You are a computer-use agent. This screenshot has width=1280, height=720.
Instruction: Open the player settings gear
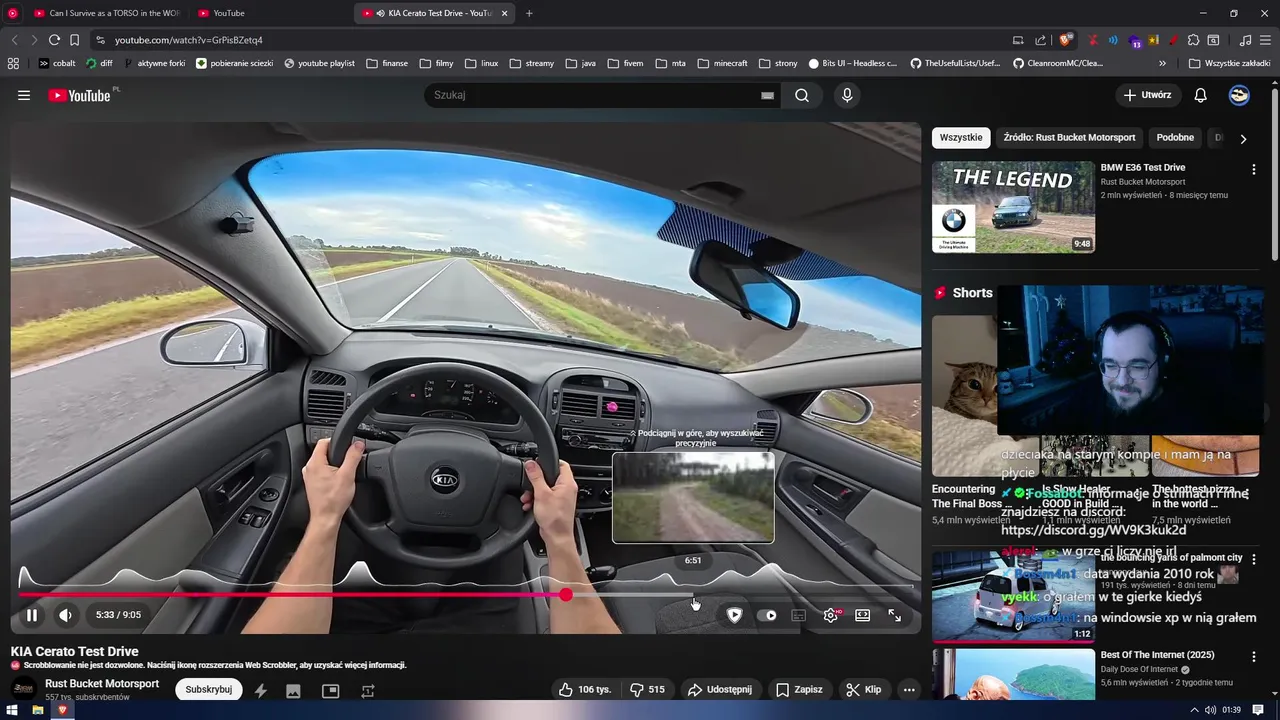point(830,615)
